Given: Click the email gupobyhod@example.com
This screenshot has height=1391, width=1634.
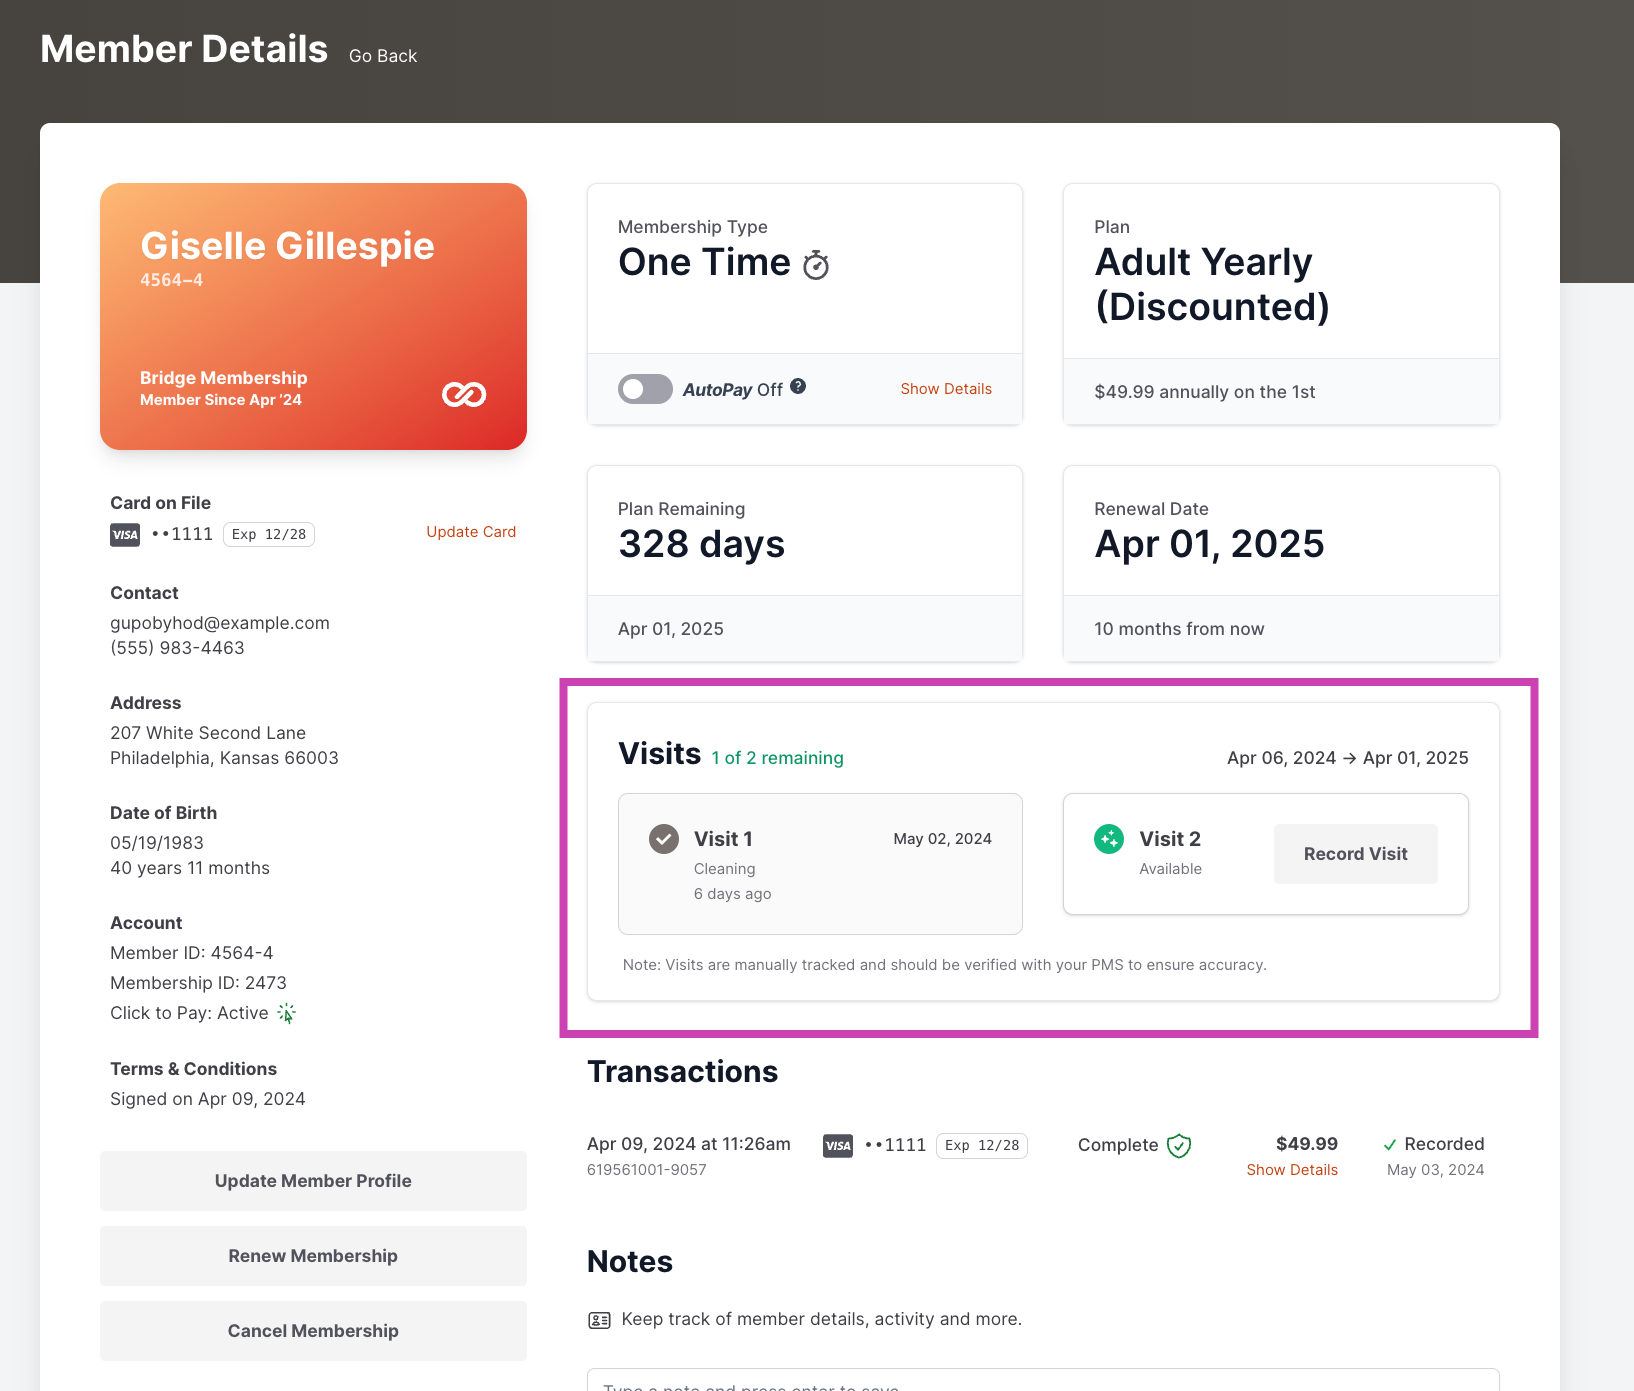Looking at the screenshot, I should (220, 623).
